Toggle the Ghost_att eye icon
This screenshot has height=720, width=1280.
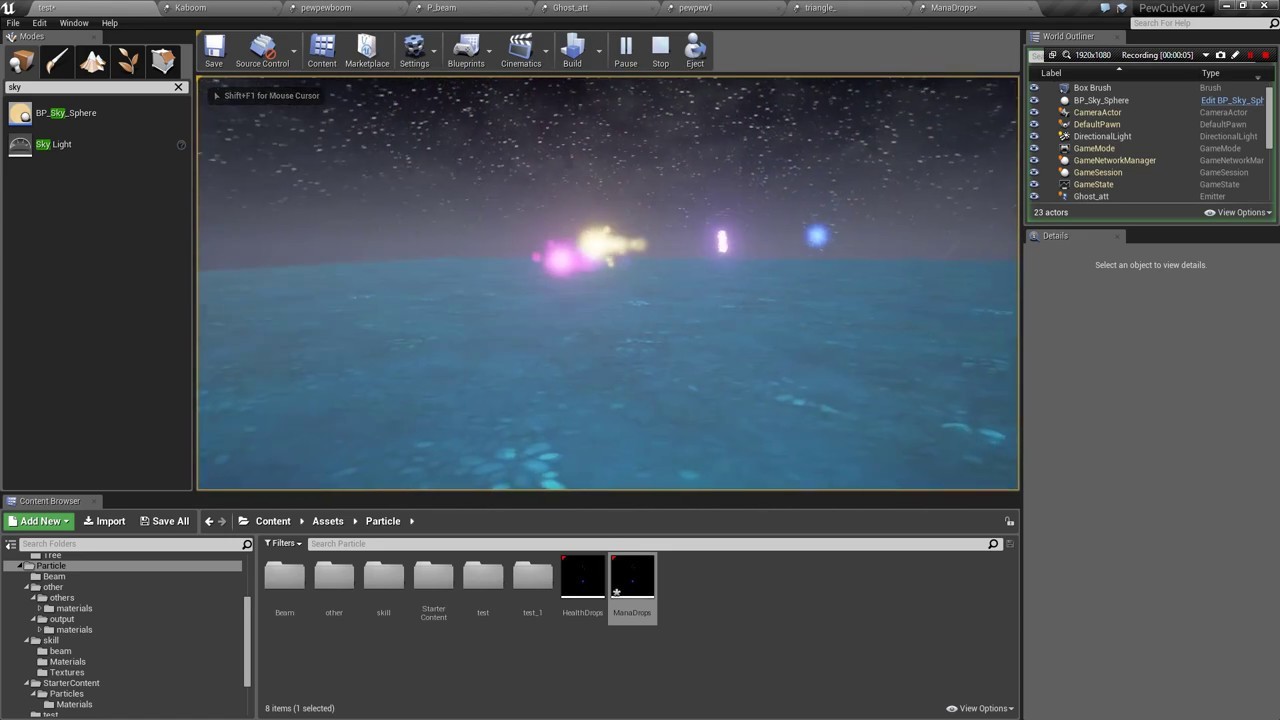click(x=1035, y=196)
